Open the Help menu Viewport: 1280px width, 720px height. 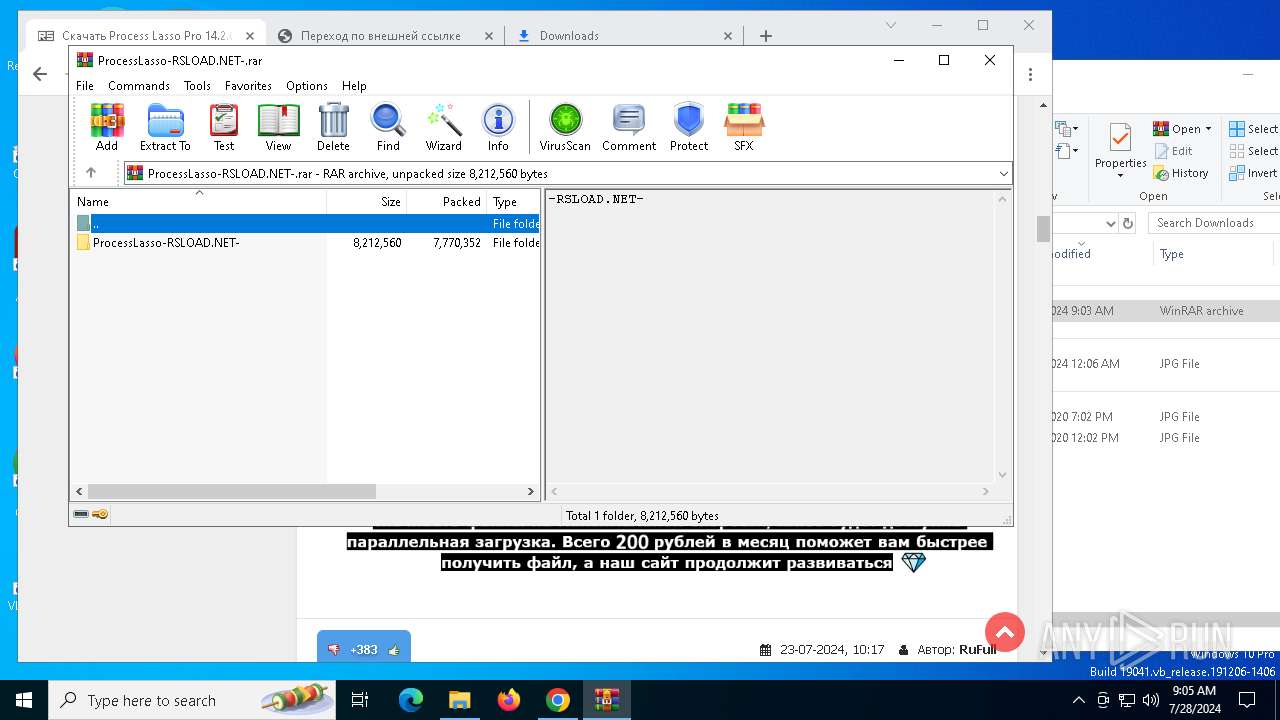pyautogui.click(x=354, y=86)
